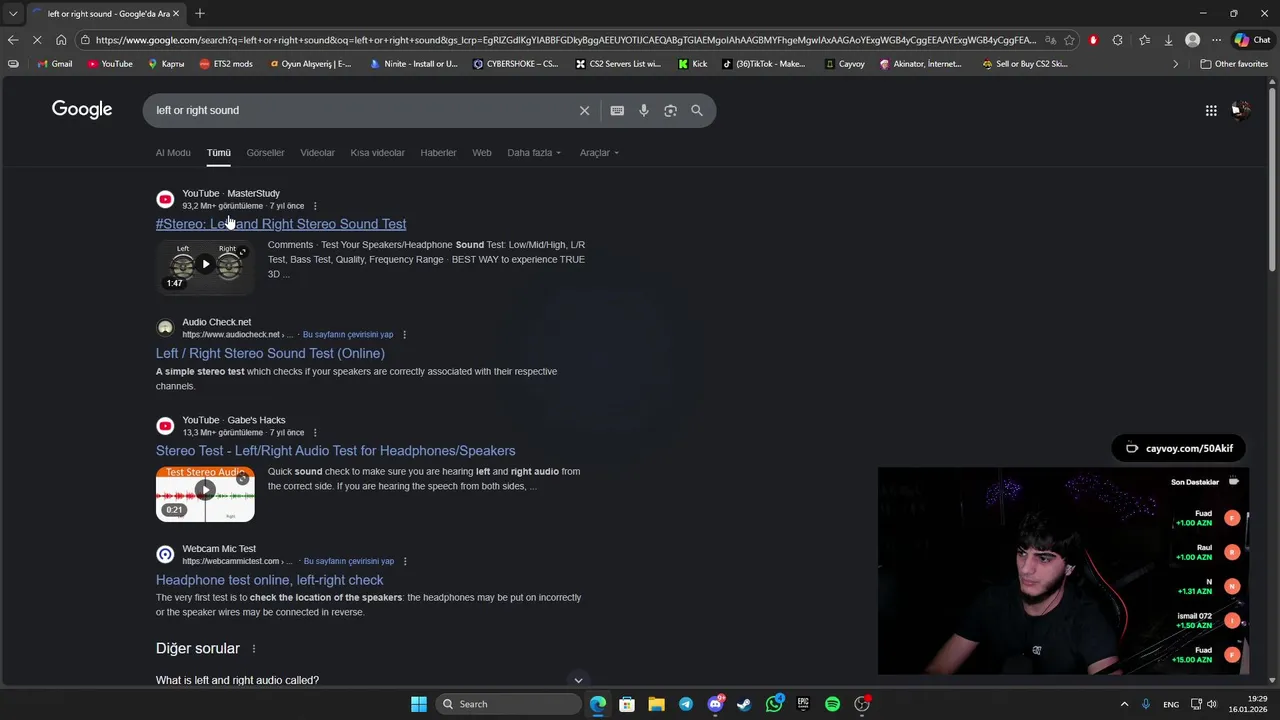Open the tab actions menu arrow
Screen dimensions: 1280x720
13,13
